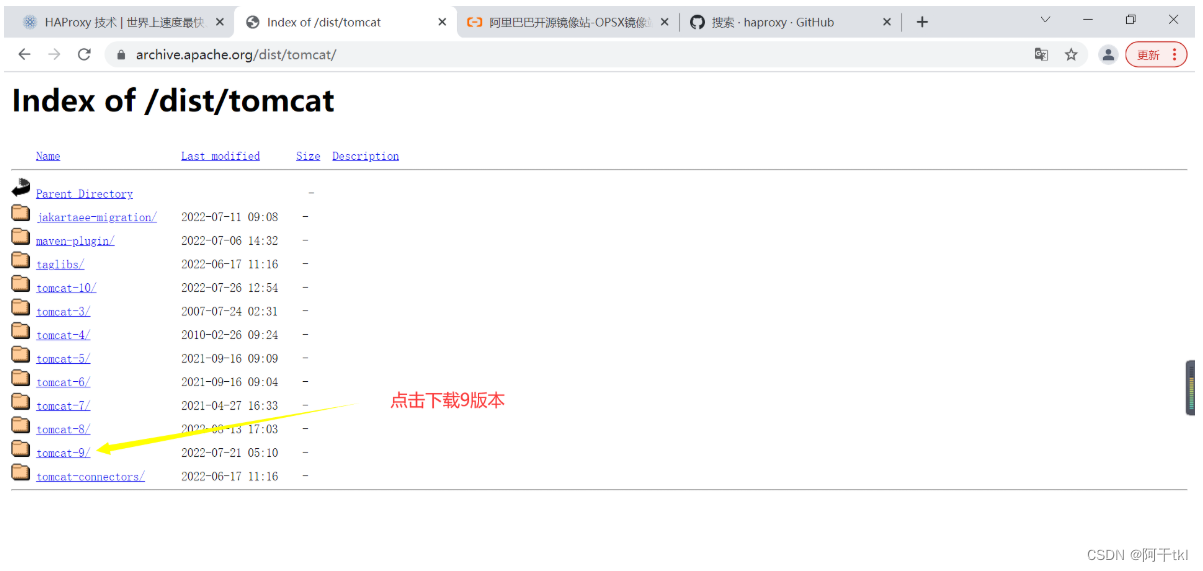Sort by the Name column header

coord(48,156)
